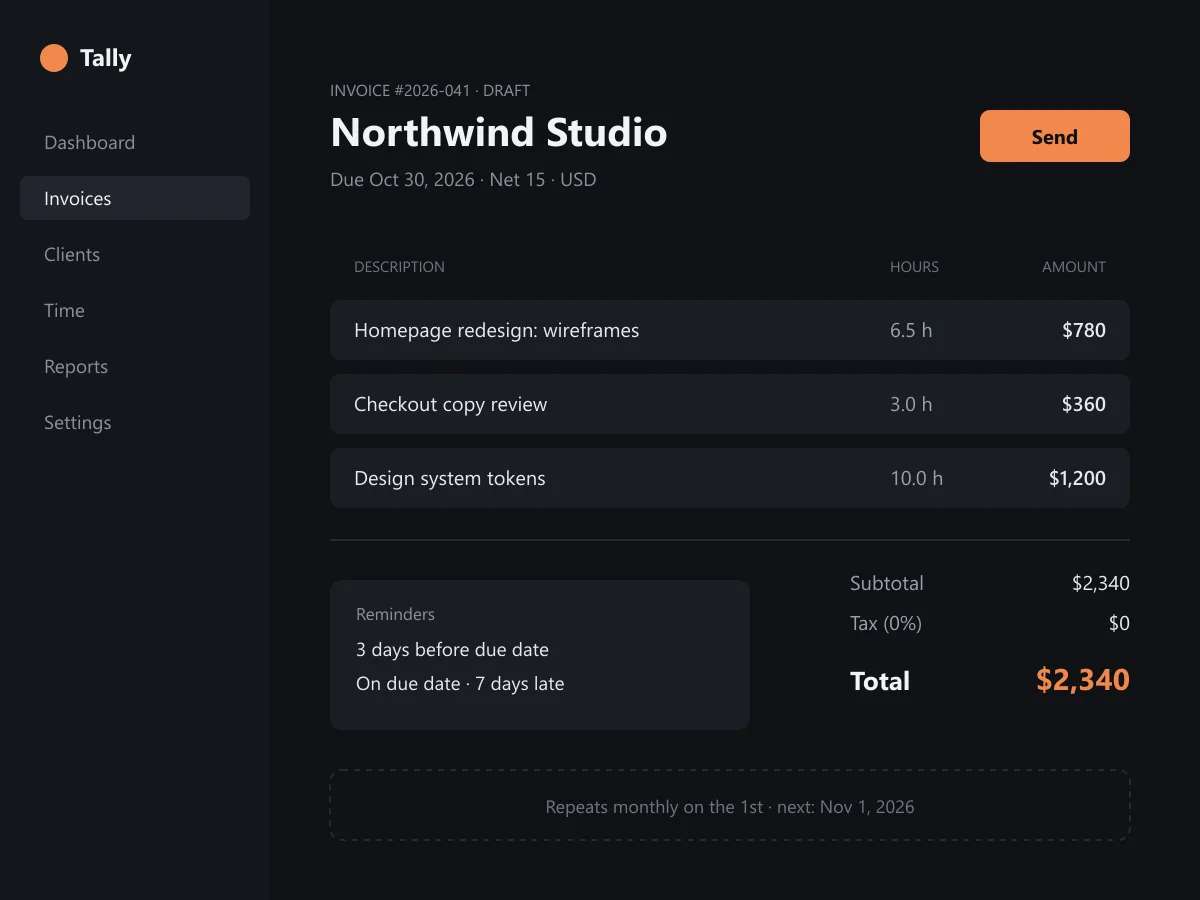Click the Invoice #2026-041 · Draft label
The height and width of the screenshot is (900, 1200).
pos(430,90)
